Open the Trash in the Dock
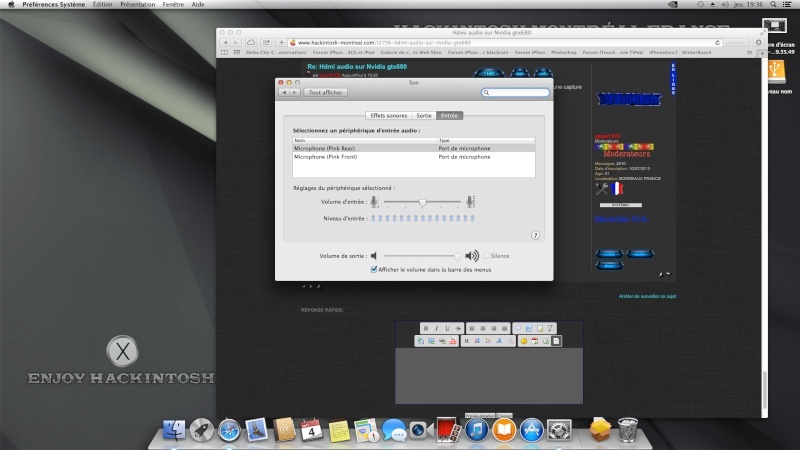Screen dimensions: 800x450 (628, 430)
